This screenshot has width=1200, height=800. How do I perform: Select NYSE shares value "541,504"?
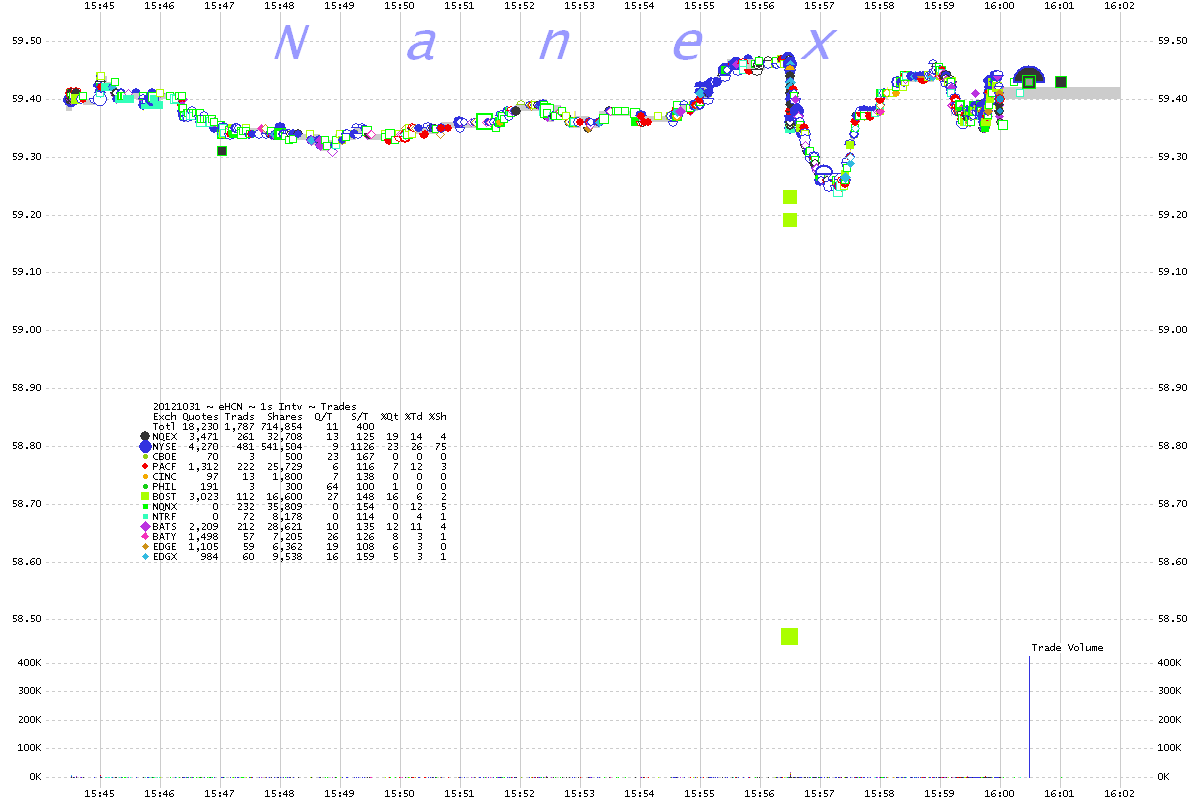coord(282,446)
